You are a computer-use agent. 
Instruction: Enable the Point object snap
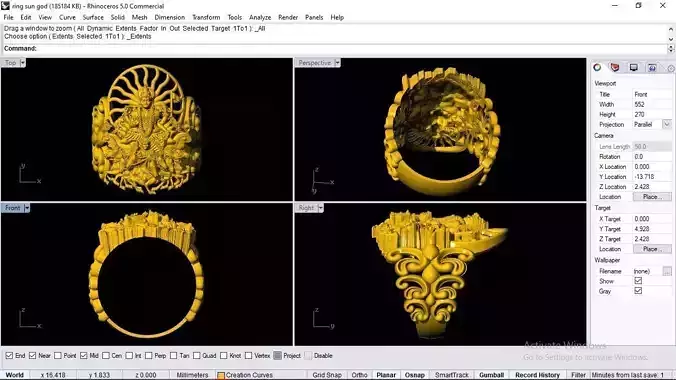coord(58,355)
